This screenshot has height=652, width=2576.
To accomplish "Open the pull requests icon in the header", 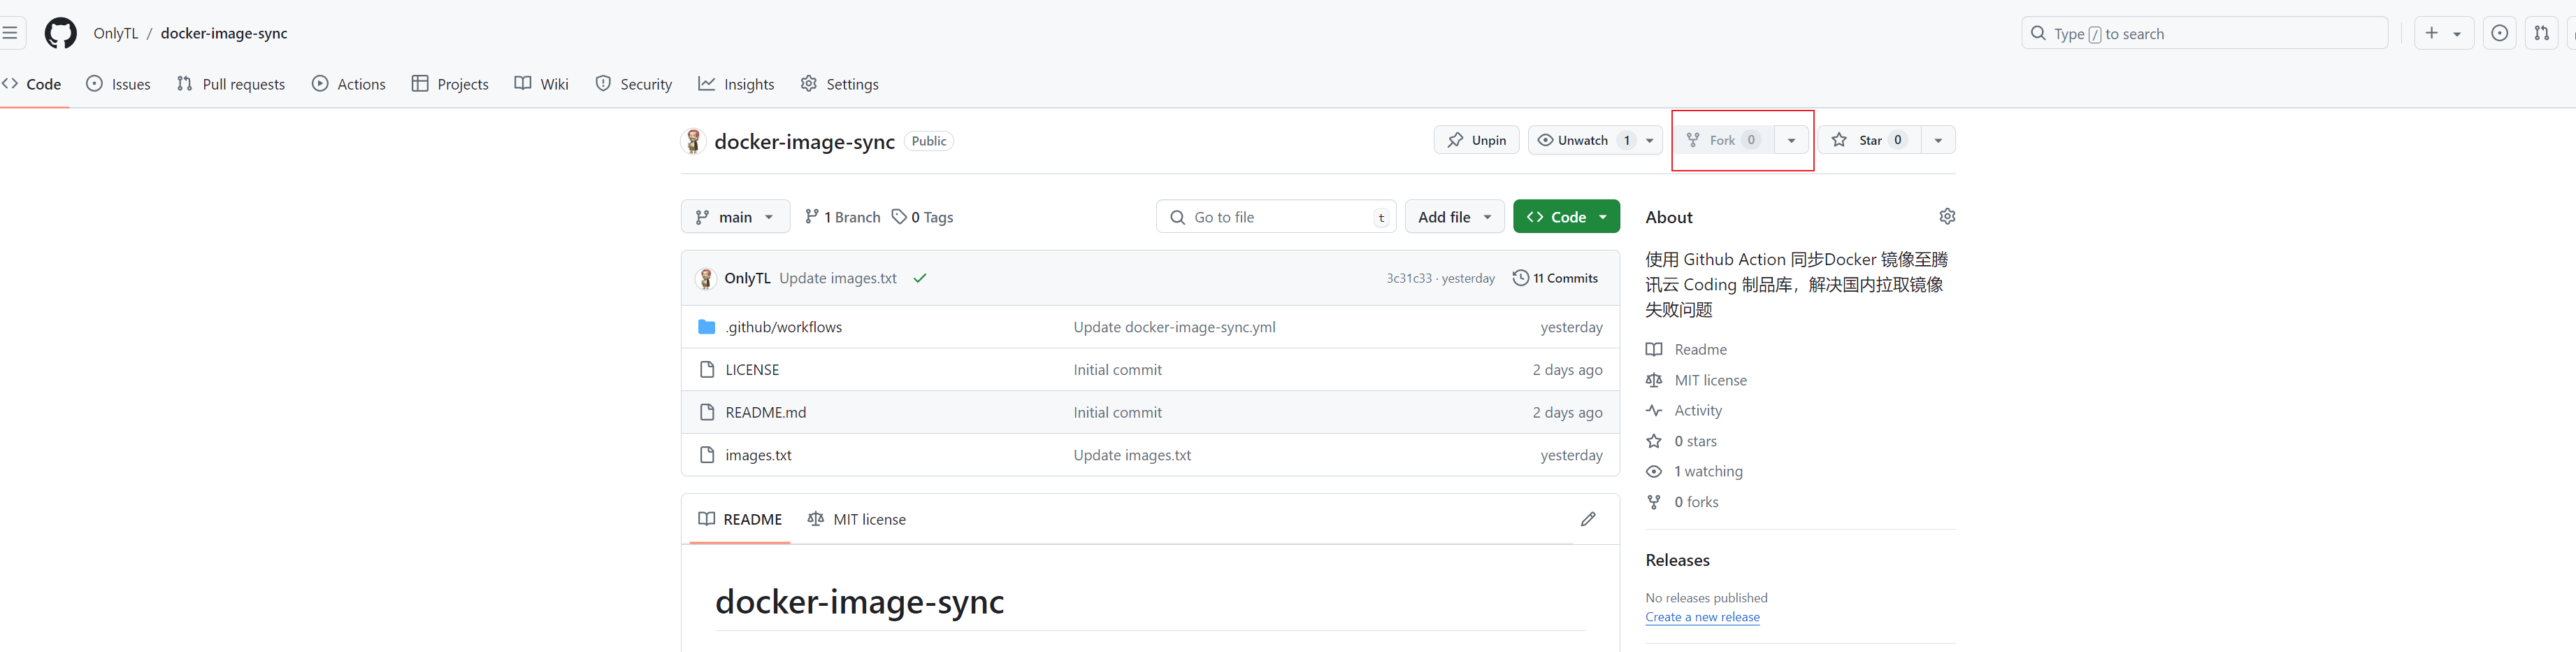I will pyautogui.click(x=2541, y=33).
